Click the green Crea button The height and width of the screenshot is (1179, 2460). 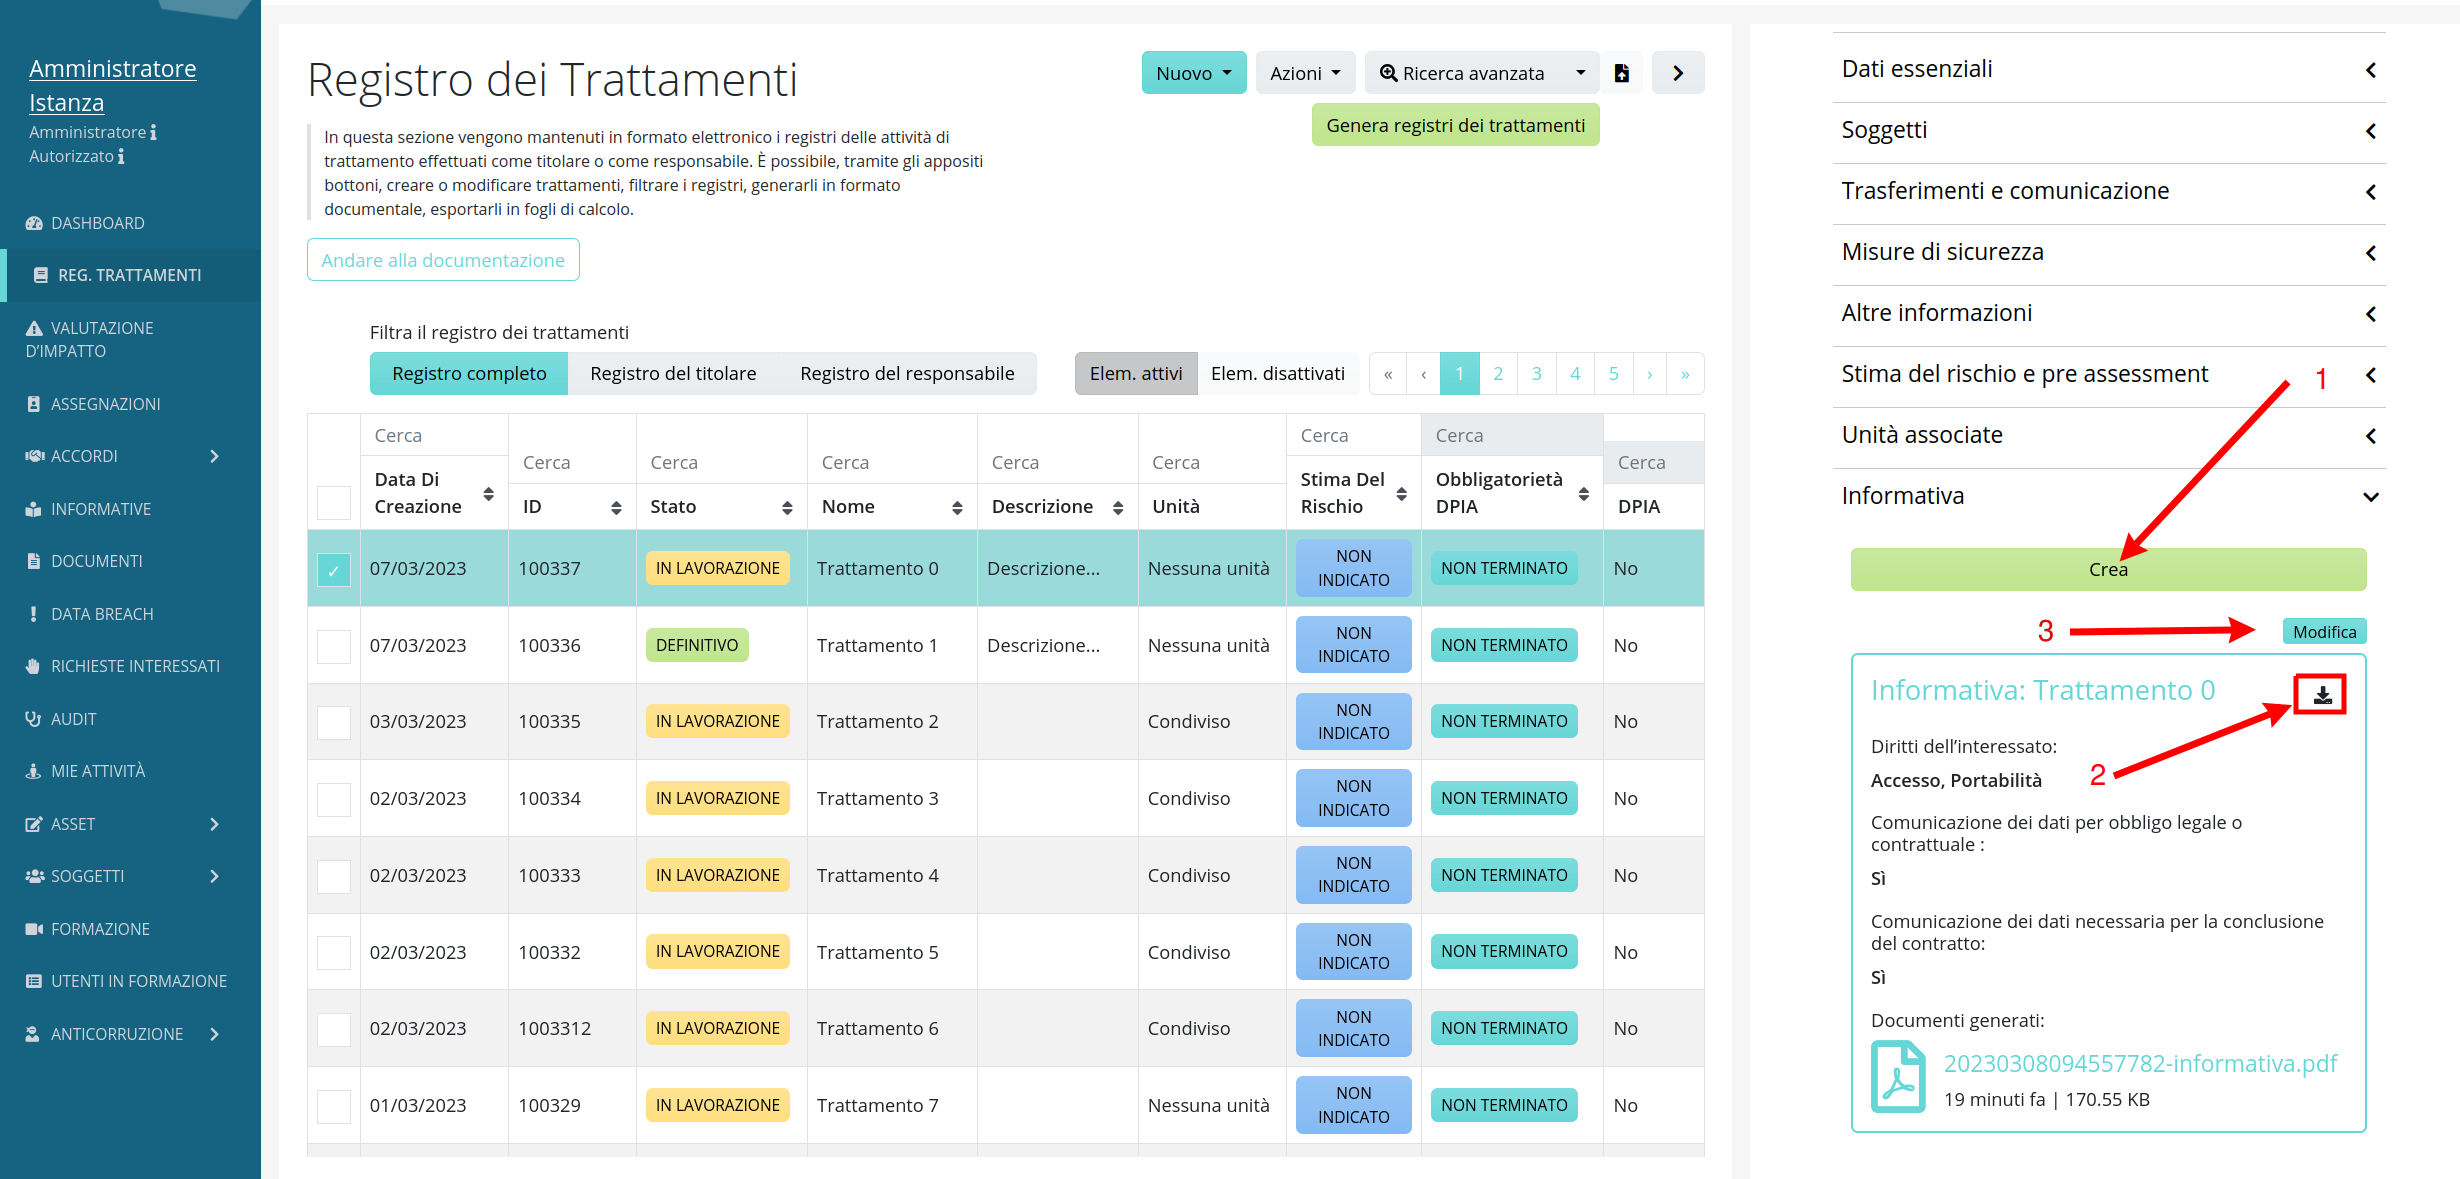(x=2108, y=569)
